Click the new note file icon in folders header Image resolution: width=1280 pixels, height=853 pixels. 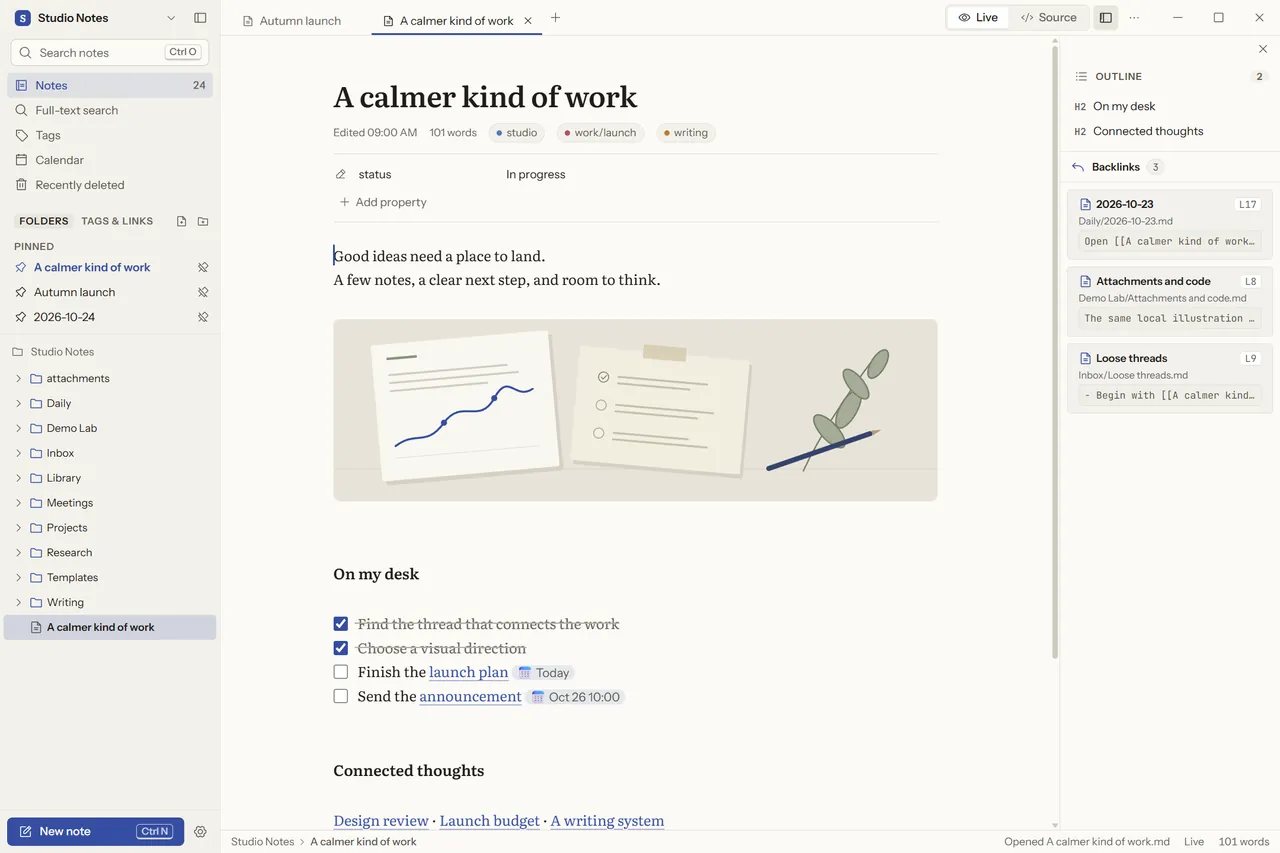(x=181, y=221)
